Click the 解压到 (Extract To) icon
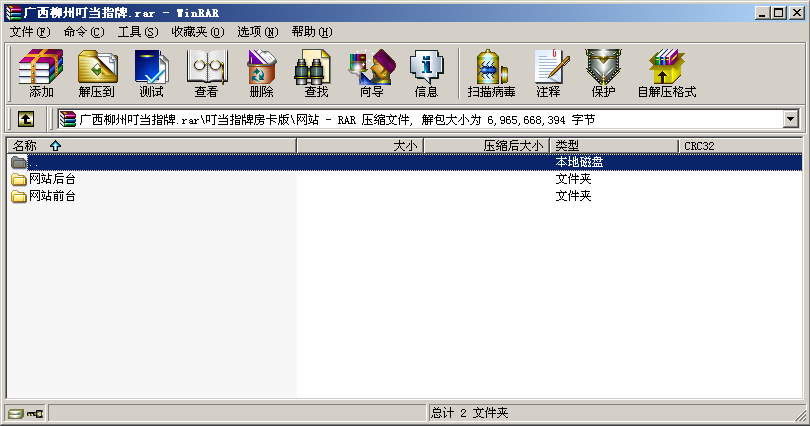This screenshot has width=810, height=426. point(96,73)
